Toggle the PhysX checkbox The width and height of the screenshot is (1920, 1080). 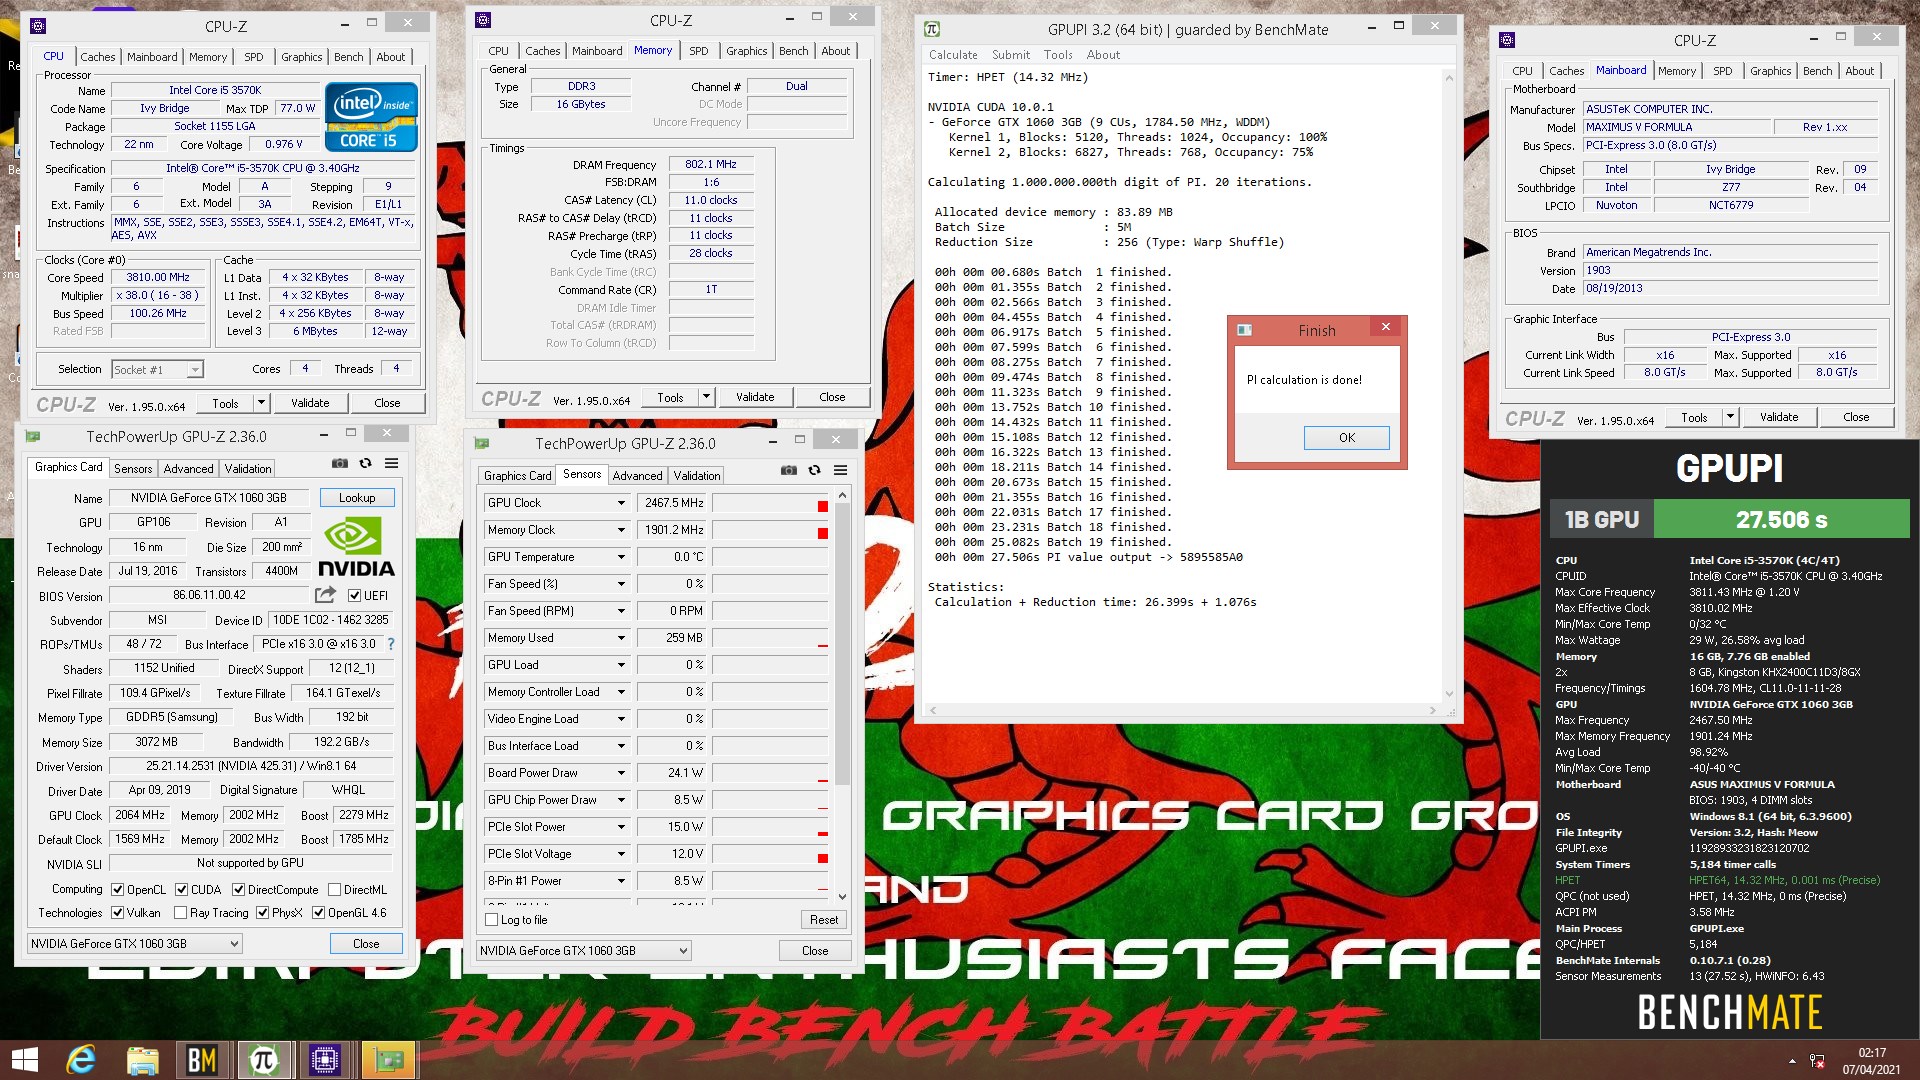coord(262,912)
